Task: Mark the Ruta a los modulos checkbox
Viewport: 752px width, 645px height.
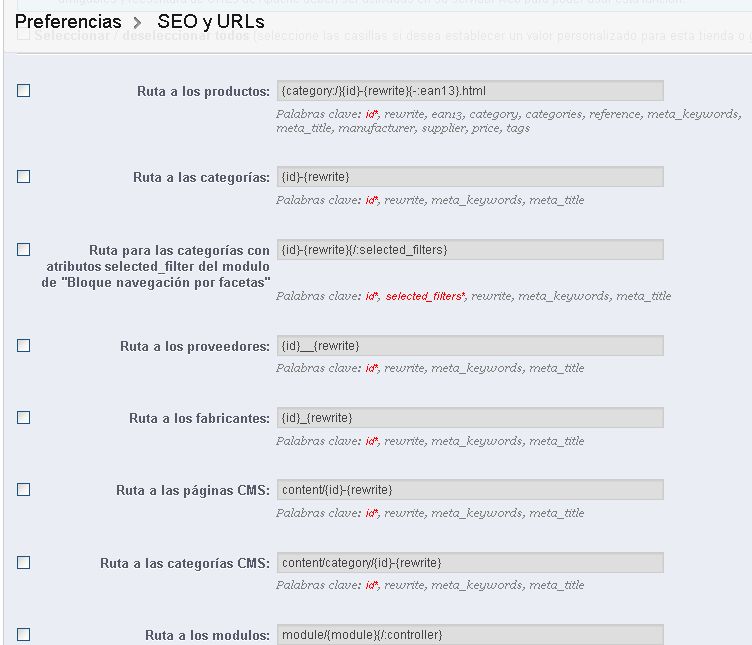Action: point(24,634)
